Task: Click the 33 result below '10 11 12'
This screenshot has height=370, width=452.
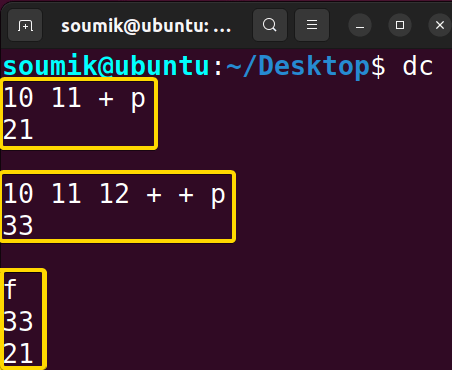Action: 18,226
